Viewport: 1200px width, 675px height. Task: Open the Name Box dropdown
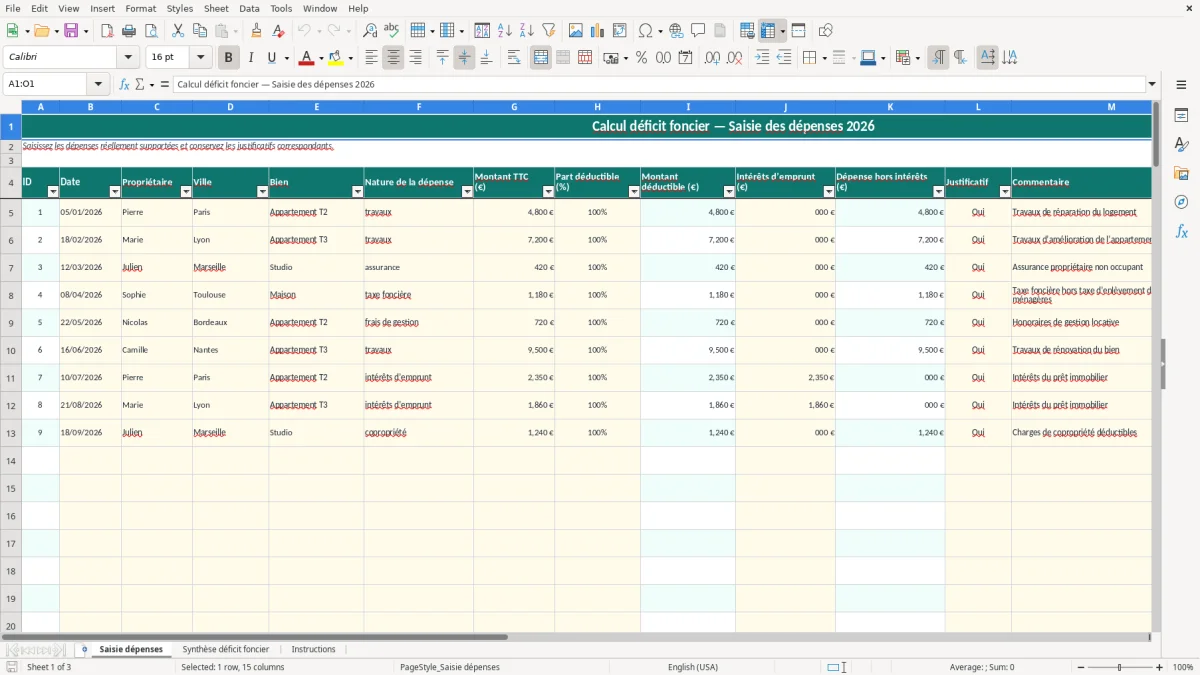99,84
